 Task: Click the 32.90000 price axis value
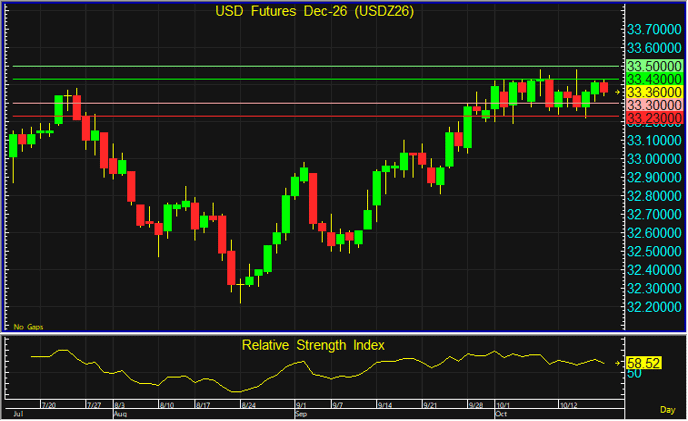tap(654, 177)
